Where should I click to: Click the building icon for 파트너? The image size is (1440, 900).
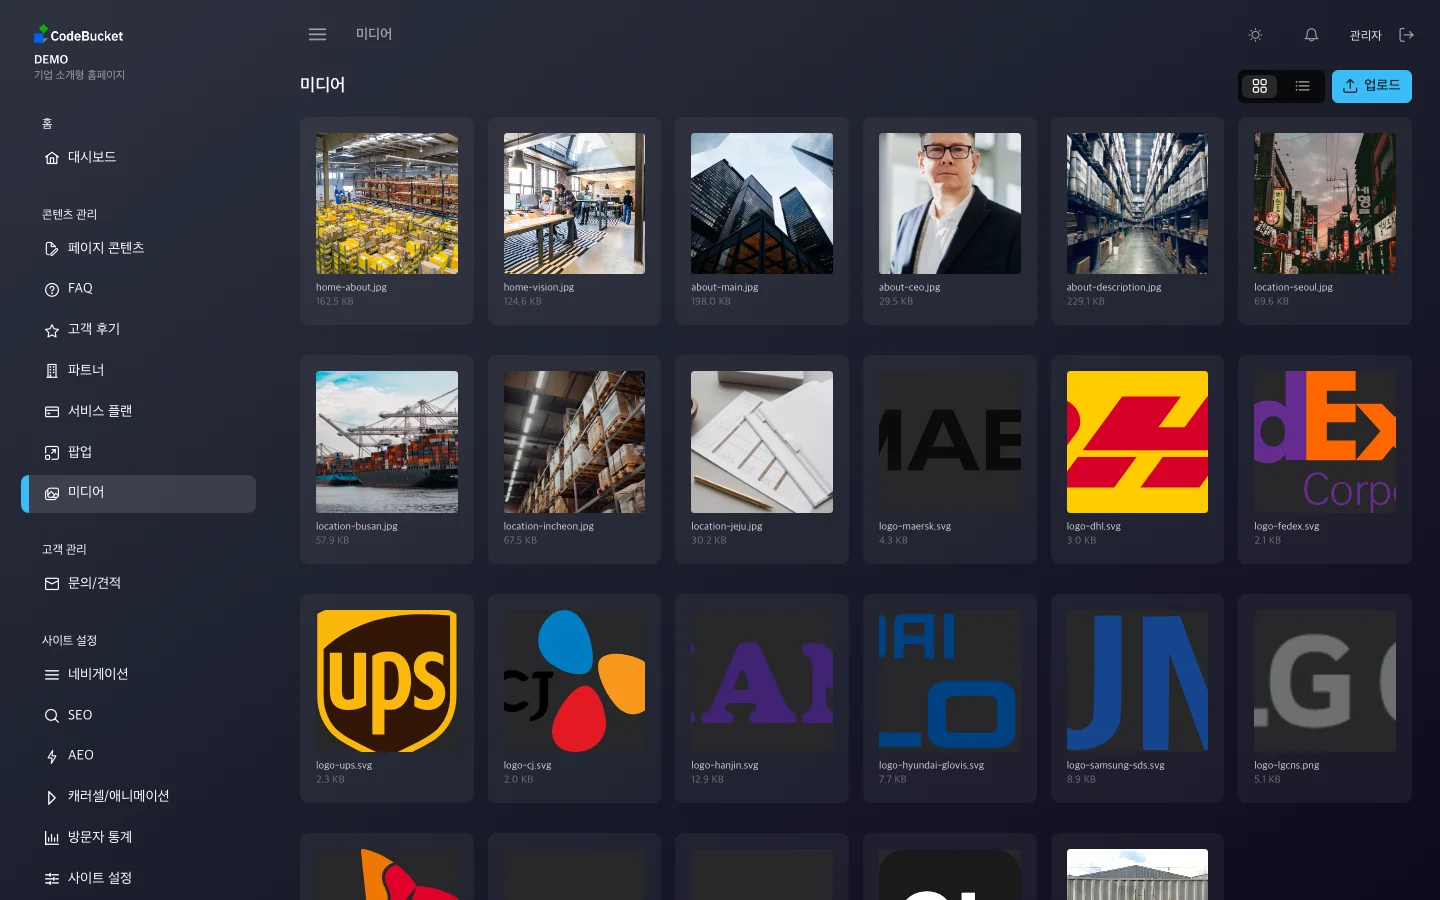(52, 371)
